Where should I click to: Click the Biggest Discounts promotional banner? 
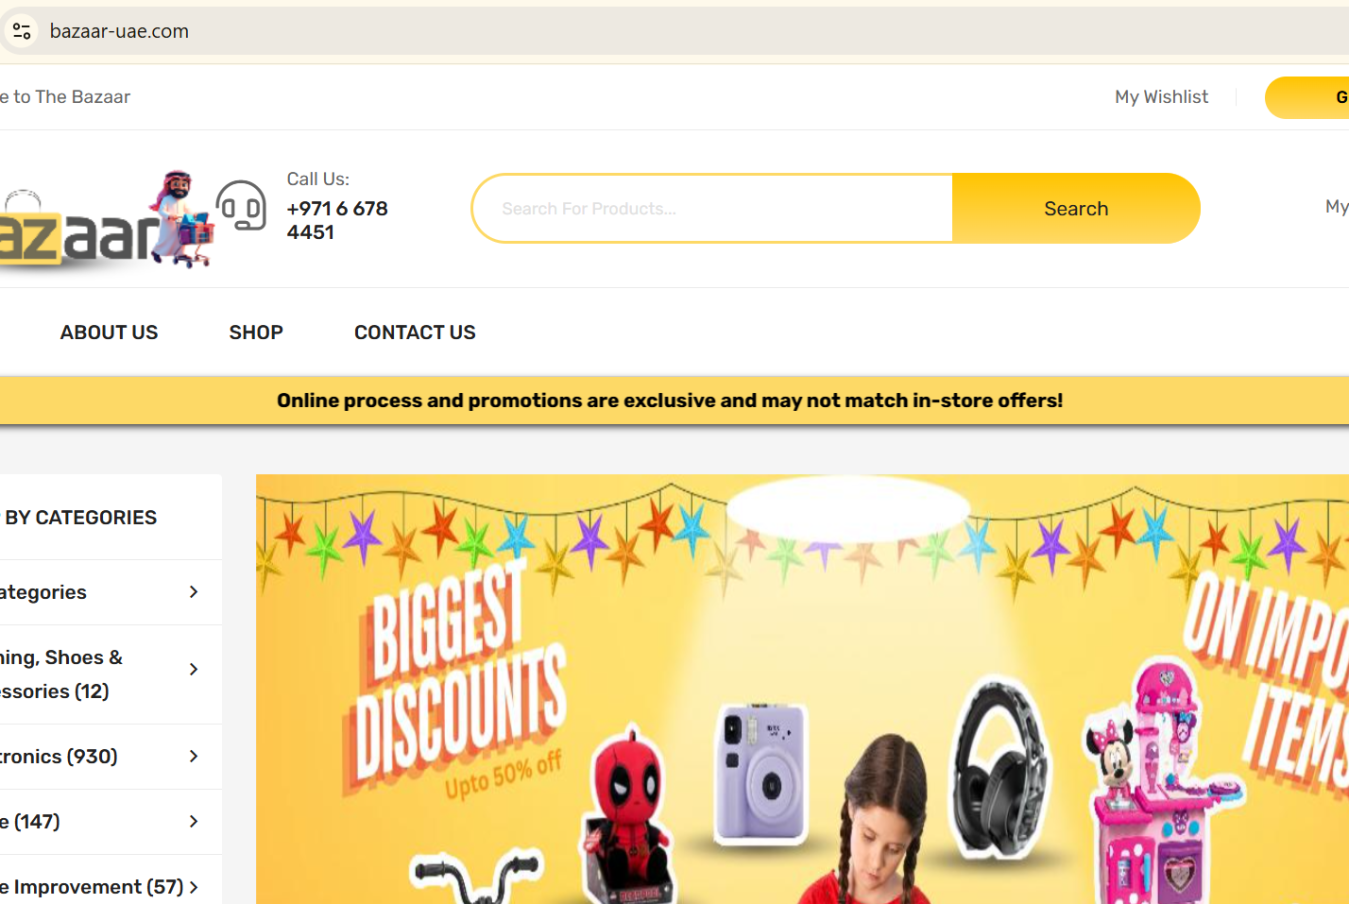click(x=802, y=689)
